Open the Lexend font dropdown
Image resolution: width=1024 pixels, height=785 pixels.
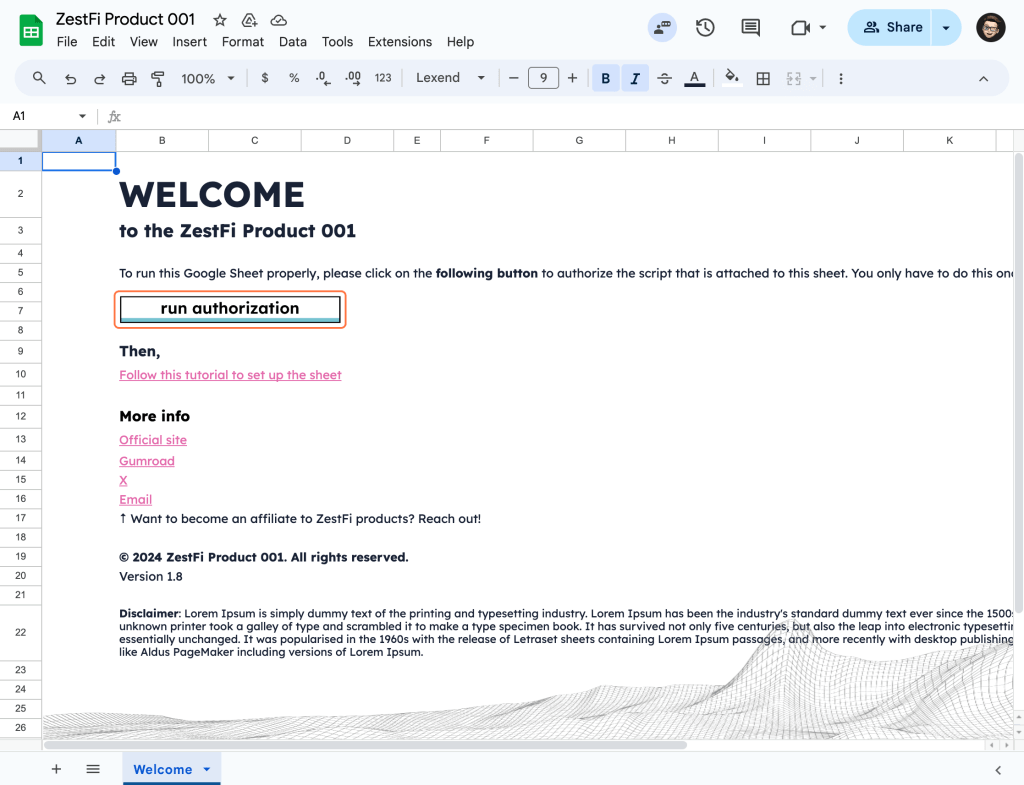pos(450,77)
